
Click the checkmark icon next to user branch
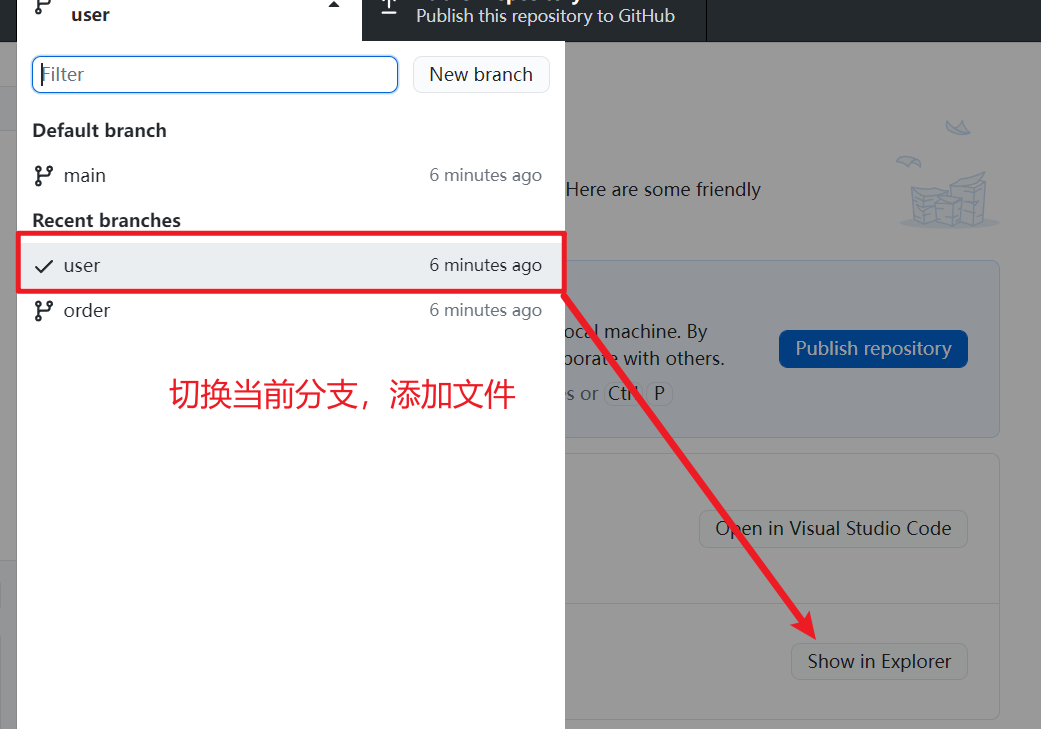coord(43,266)
